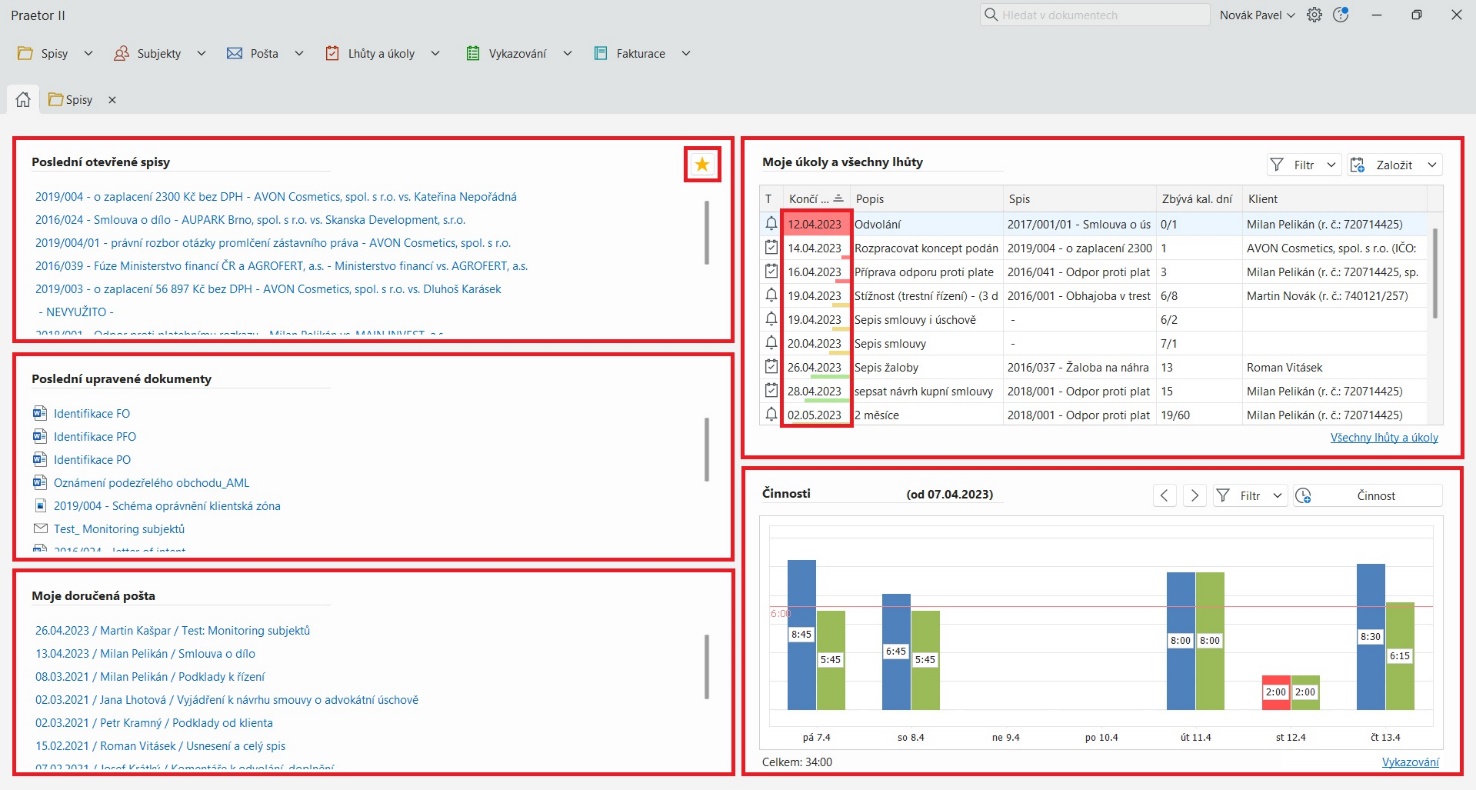The width and height of the screenshot is (1476, 790).
Task: Open the Všechny lhůty a úkoly link
Action: point(1384,437)
